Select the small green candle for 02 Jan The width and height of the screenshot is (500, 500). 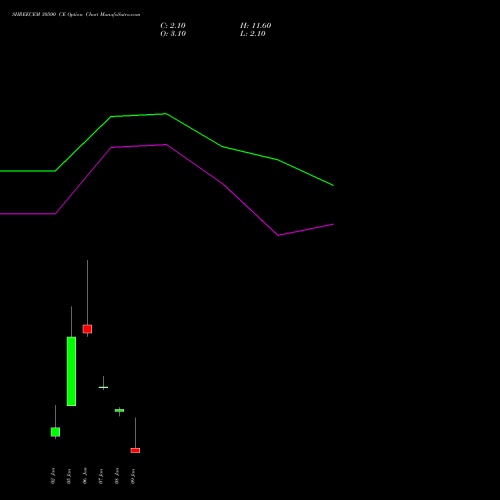pyautogui.click(x=55, y=432)
